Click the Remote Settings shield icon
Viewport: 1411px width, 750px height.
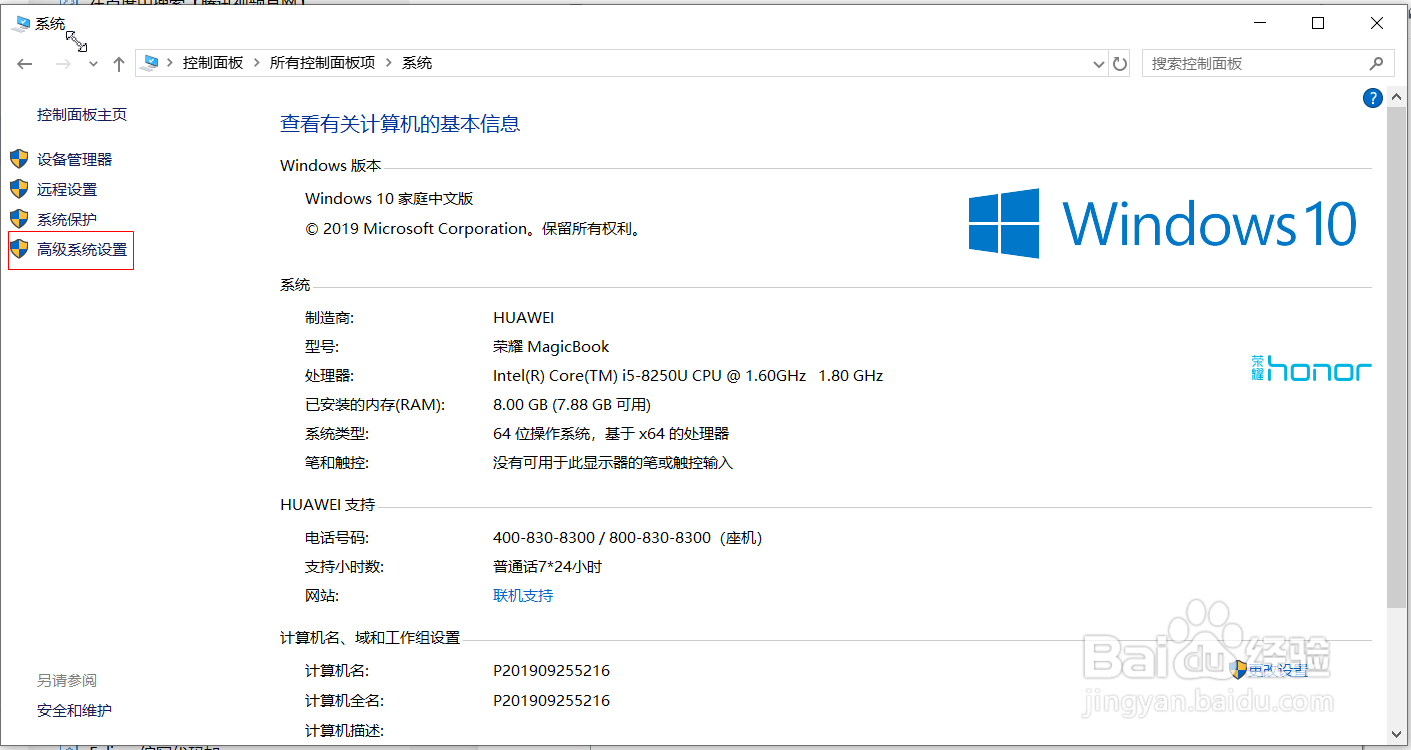(x=19, y=189)
